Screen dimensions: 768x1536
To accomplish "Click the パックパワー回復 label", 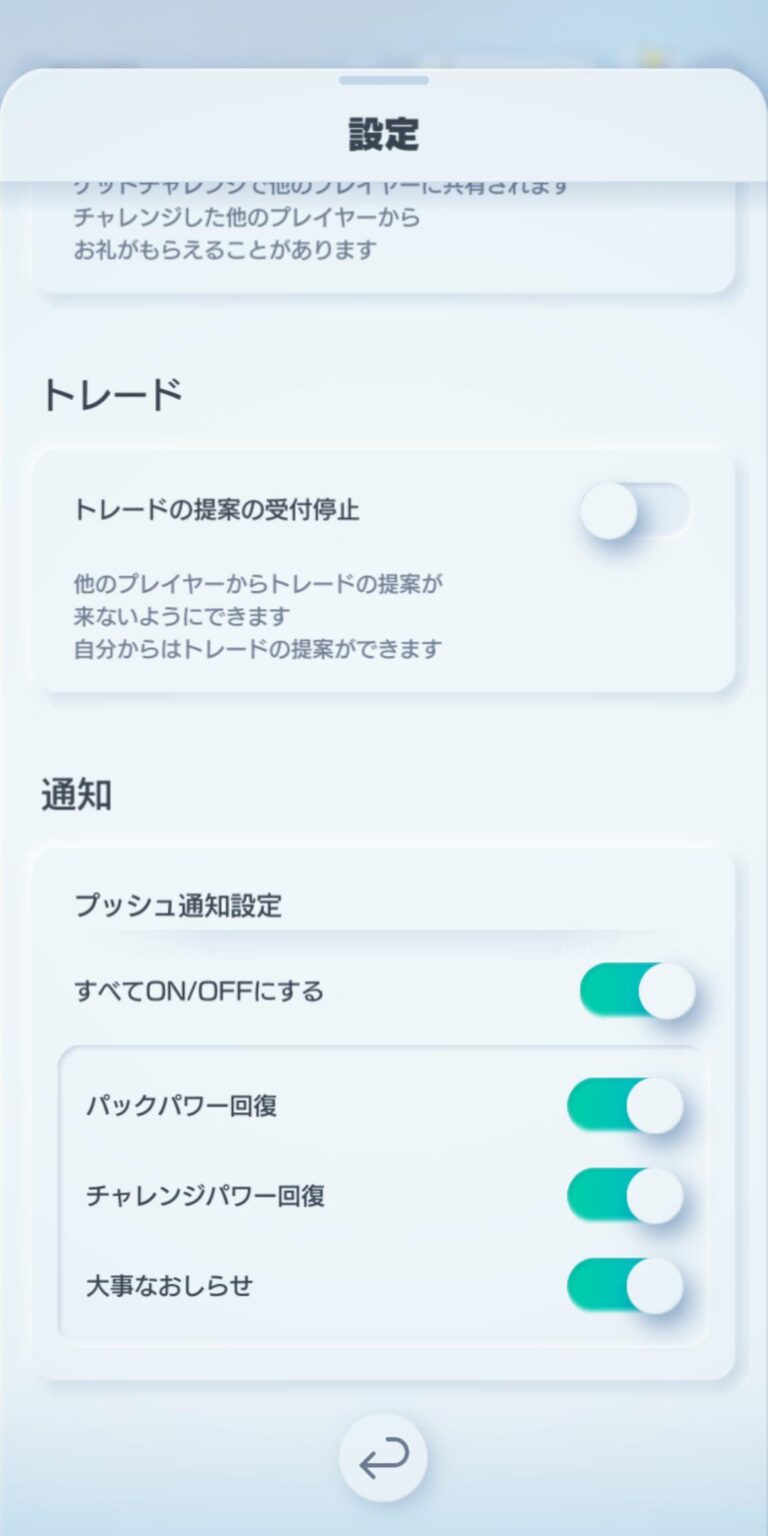I will tap(181, 1106).
